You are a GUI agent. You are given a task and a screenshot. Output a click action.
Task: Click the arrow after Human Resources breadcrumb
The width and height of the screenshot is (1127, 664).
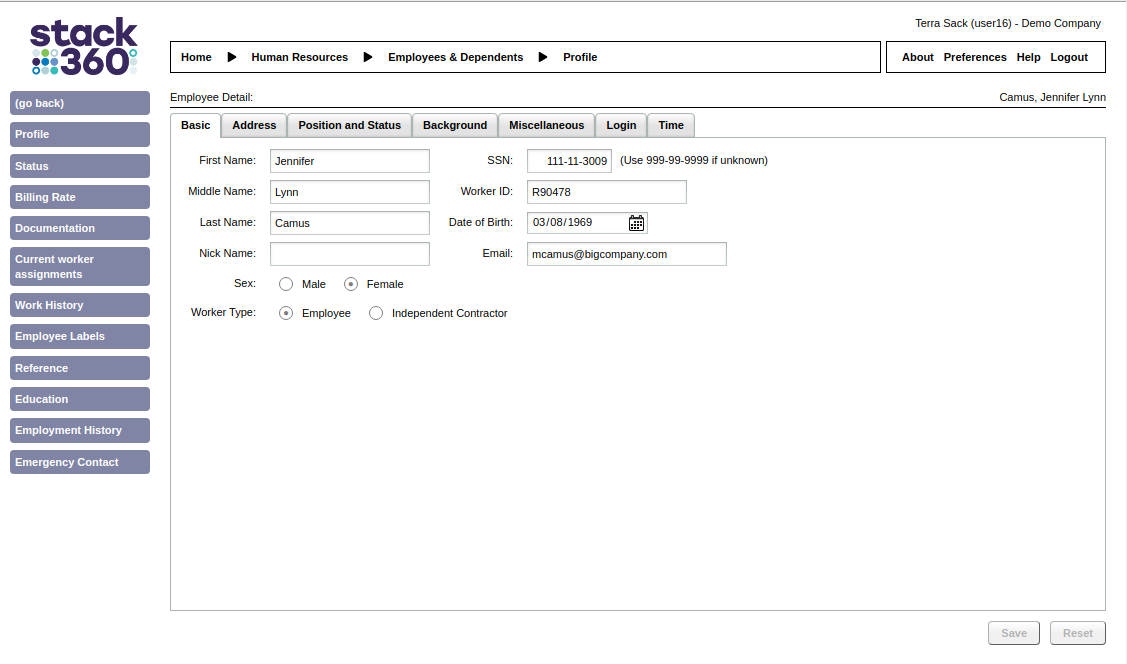[x=368, y=57]
